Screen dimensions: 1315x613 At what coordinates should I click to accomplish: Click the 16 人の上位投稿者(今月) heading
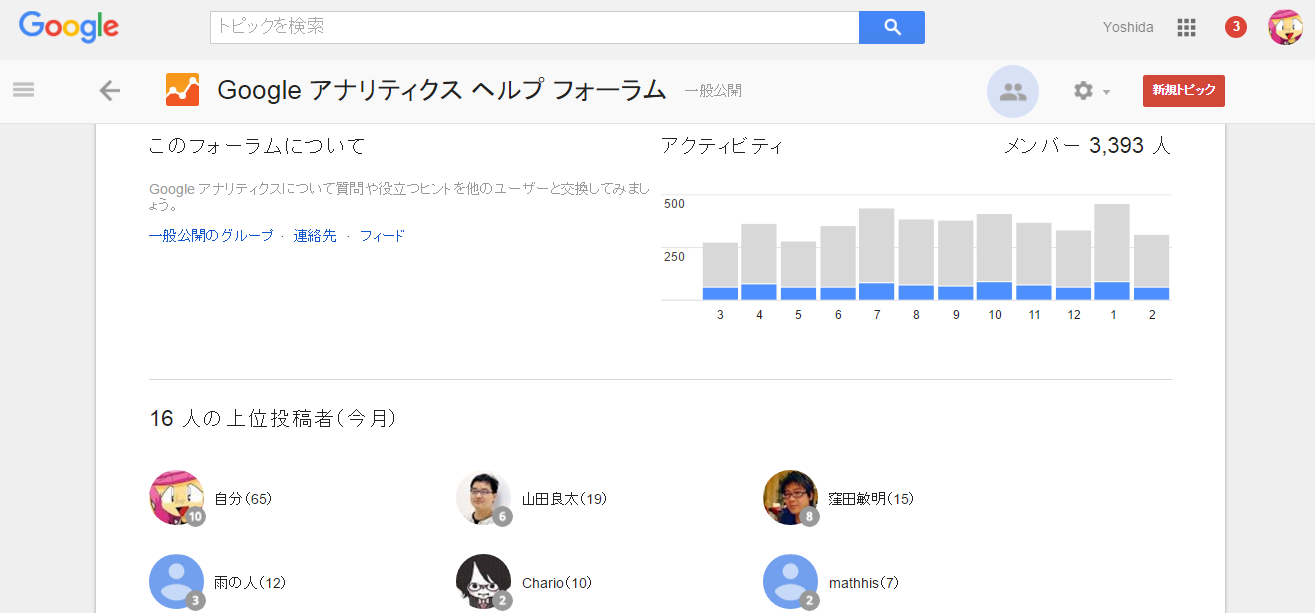point(273,419)
